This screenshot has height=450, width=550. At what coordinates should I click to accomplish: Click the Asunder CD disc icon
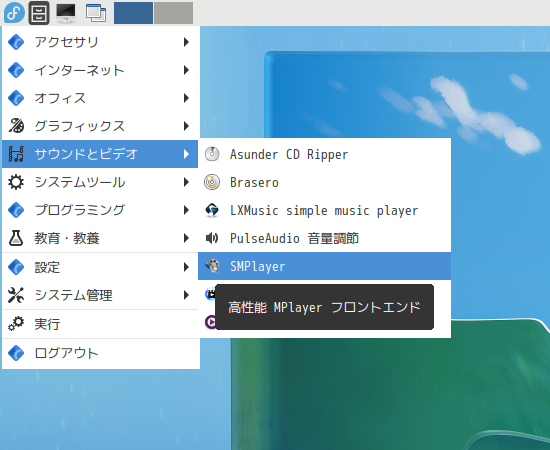click(212, 154)
